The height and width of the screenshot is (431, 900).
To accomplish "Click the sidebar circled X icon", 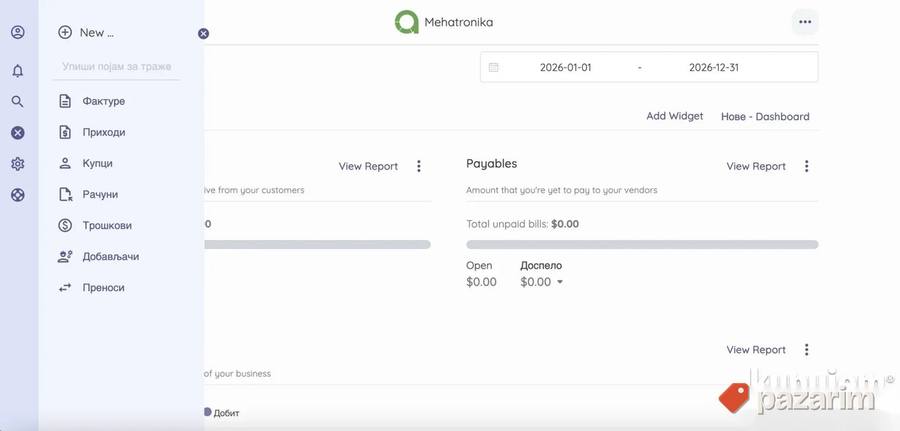I will [x=18, y=133].
